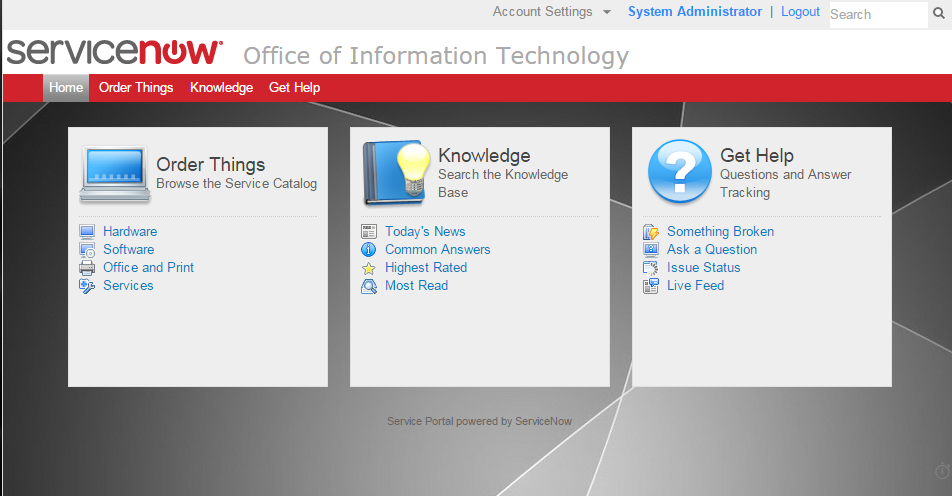This screenshot has width=952, height=496.
Task: Open Today's News link
Action: pyautogui.click(x=425, y=231)
